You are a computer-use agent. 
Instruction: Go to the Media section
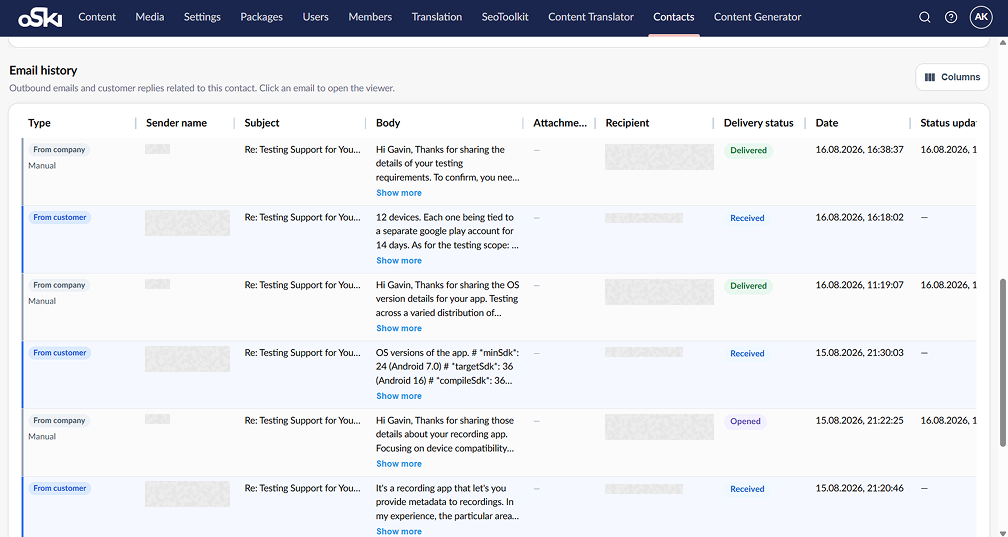pyautogui.click(x=150, y=17)
